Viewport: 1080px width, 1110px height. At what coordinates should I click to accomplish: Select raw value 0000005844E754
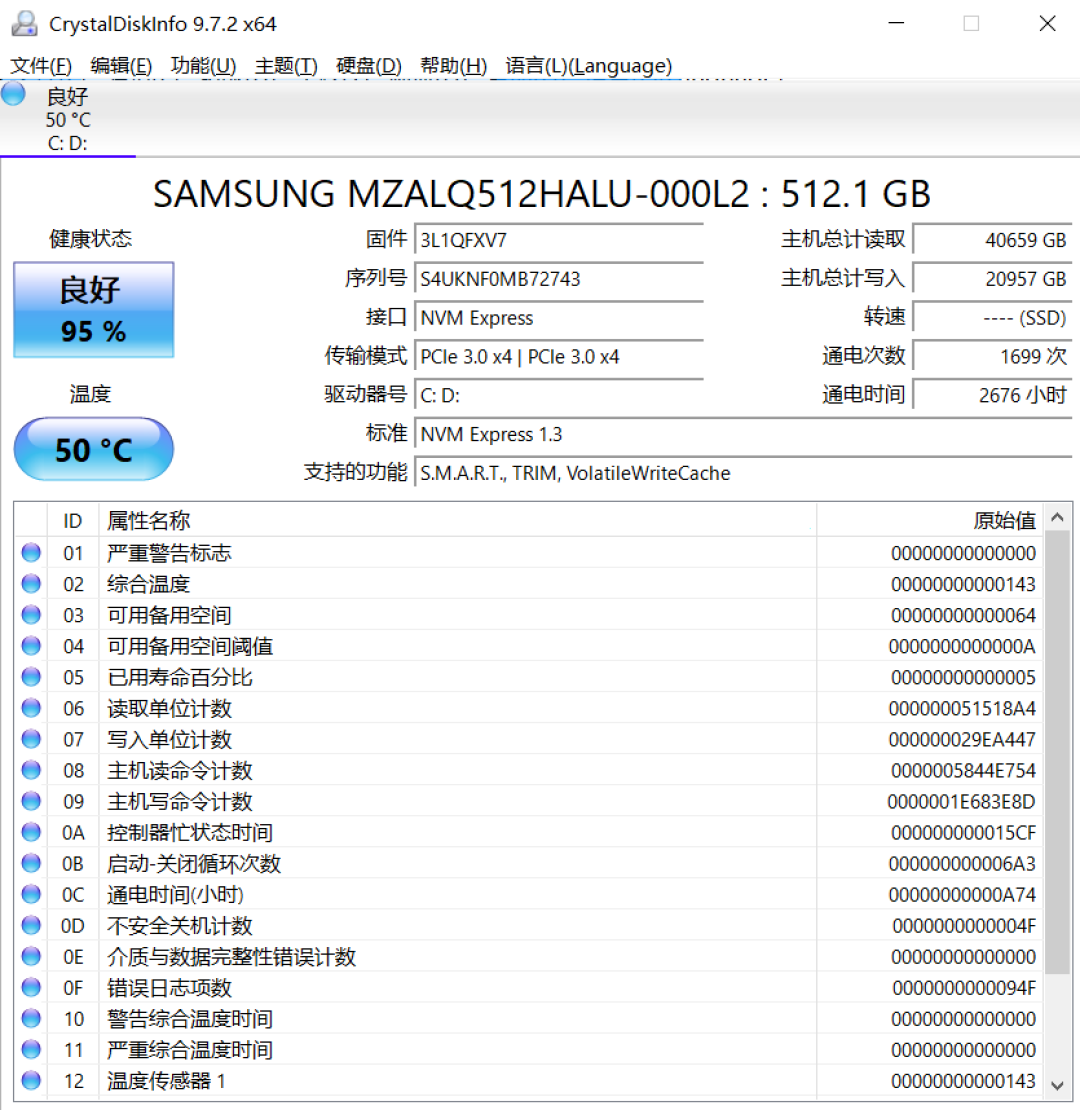(x=963, y=770)
